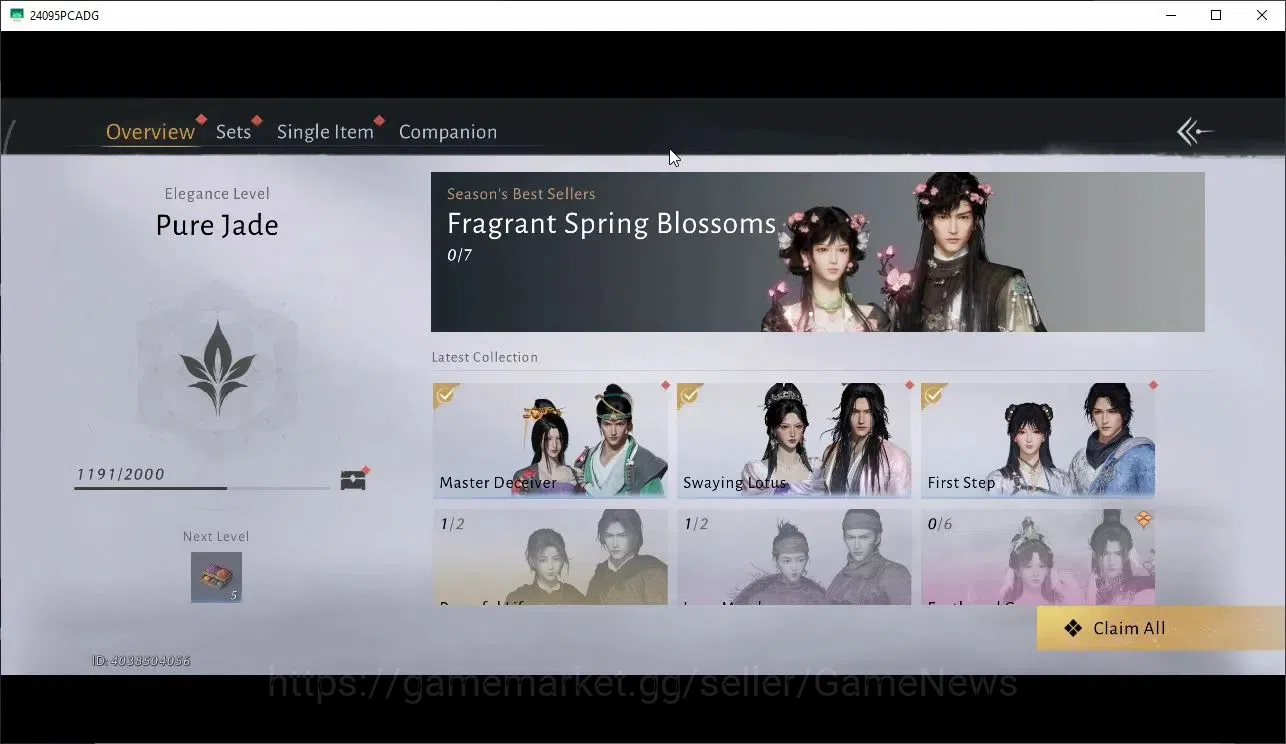Click the Pure Jade lotus emblem

click(217, 368)
